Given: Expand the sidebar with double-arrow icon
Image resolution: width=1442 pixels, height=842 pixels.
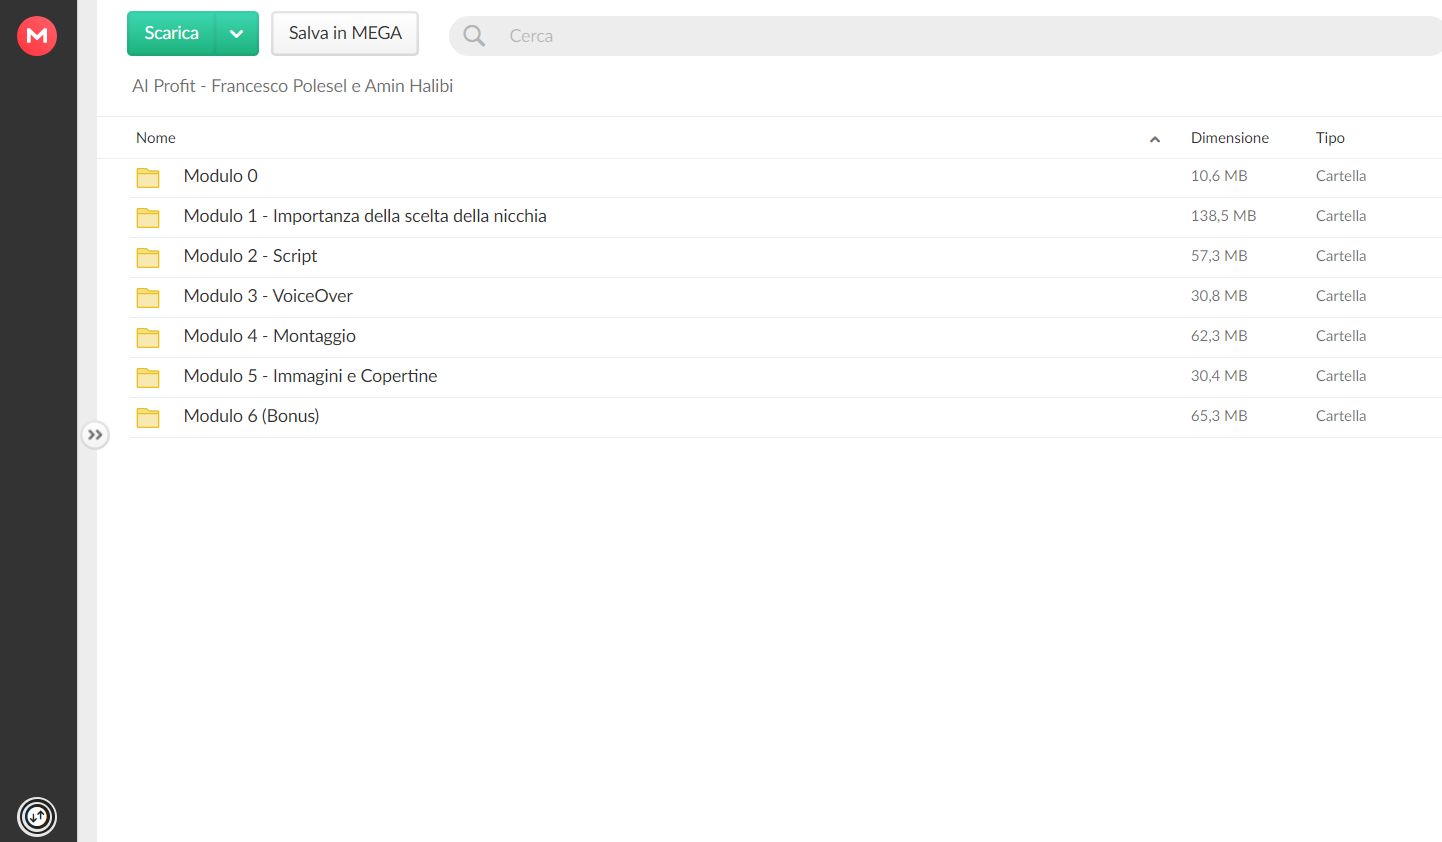Looking at the screenshot, I should pos(95,435).
